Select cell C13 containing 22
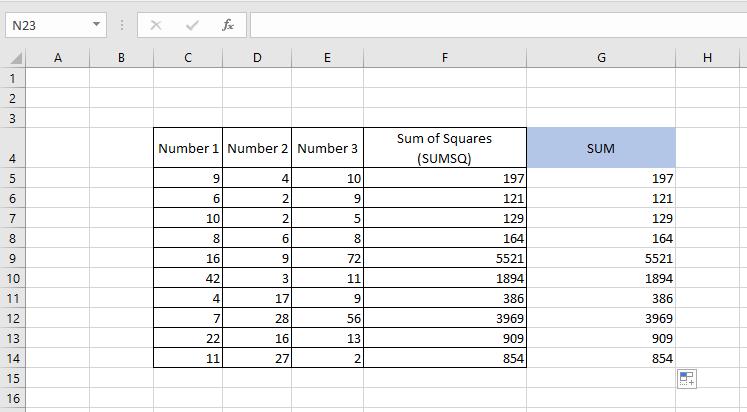This screenshot has height=412, width=747. click(188, 338)
